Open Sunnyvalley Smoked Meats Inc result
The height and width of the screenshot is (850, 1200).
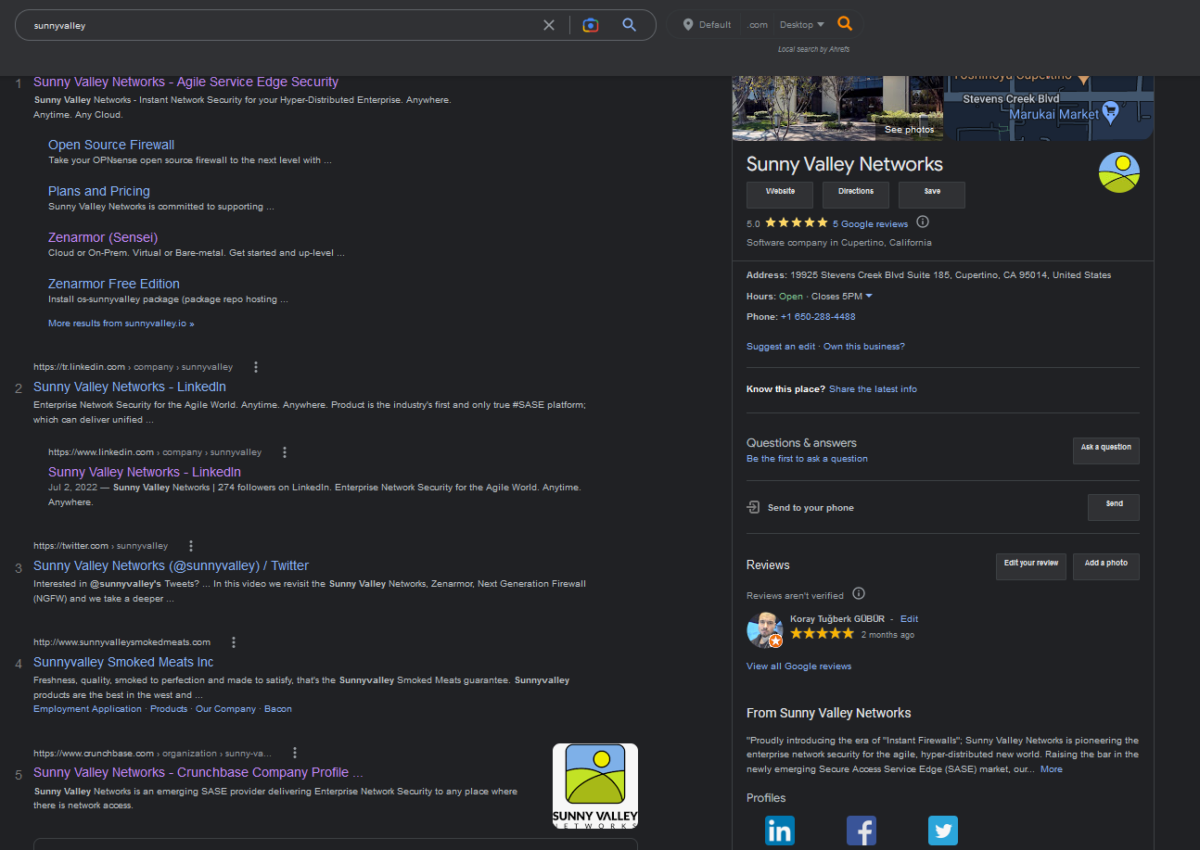tap(123, 662)
